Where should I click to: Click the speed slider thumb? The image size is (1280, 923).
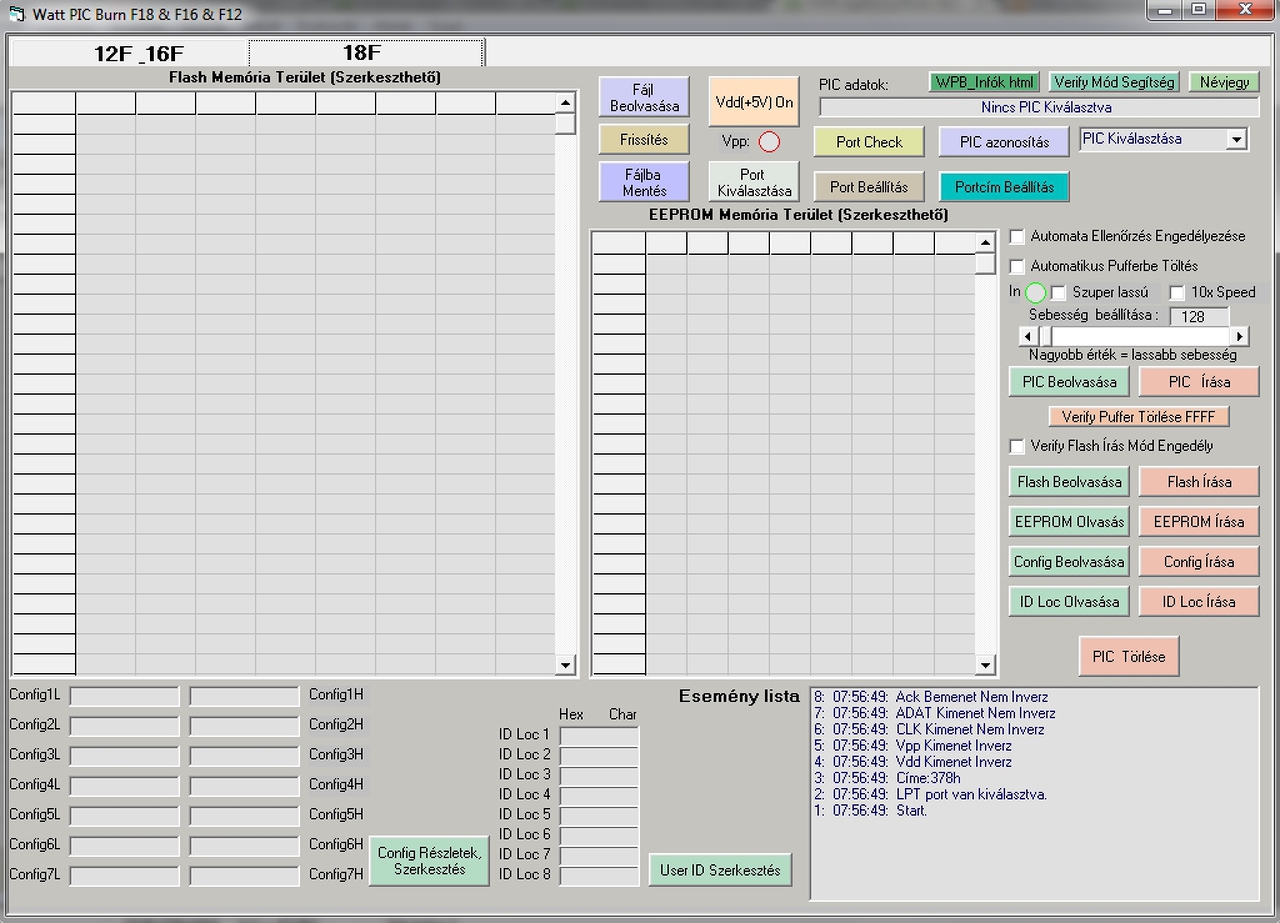click(x=1044, y=336)
